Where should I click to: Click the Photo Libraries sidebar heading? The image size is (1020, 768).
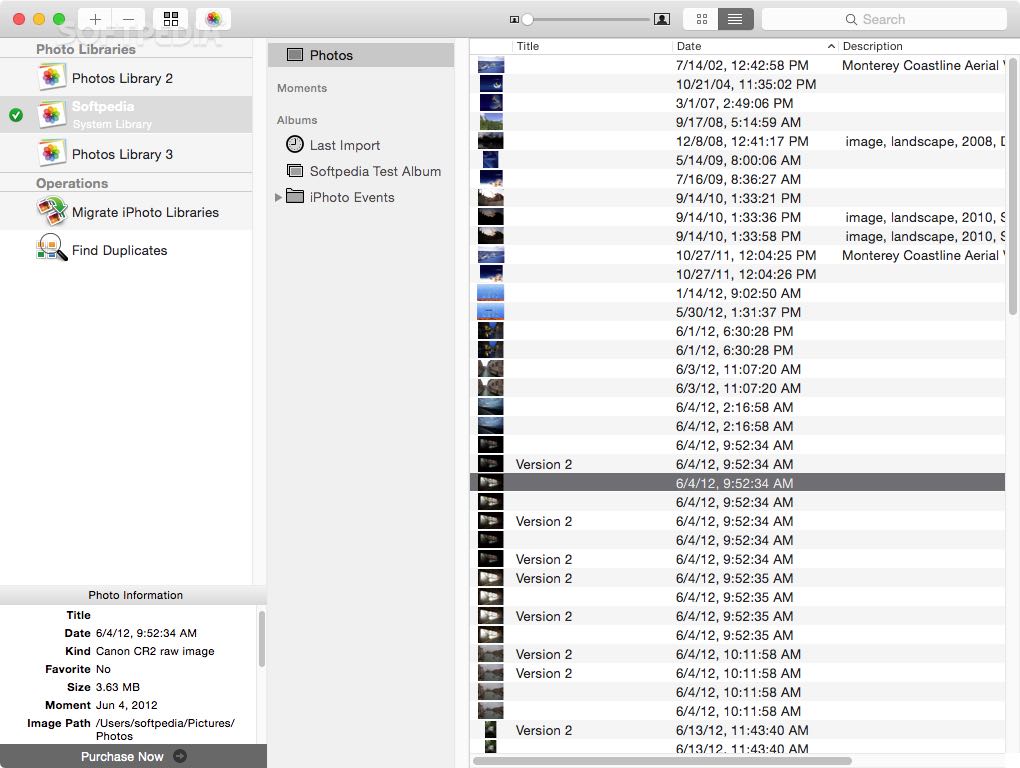[x=86, y=49]
